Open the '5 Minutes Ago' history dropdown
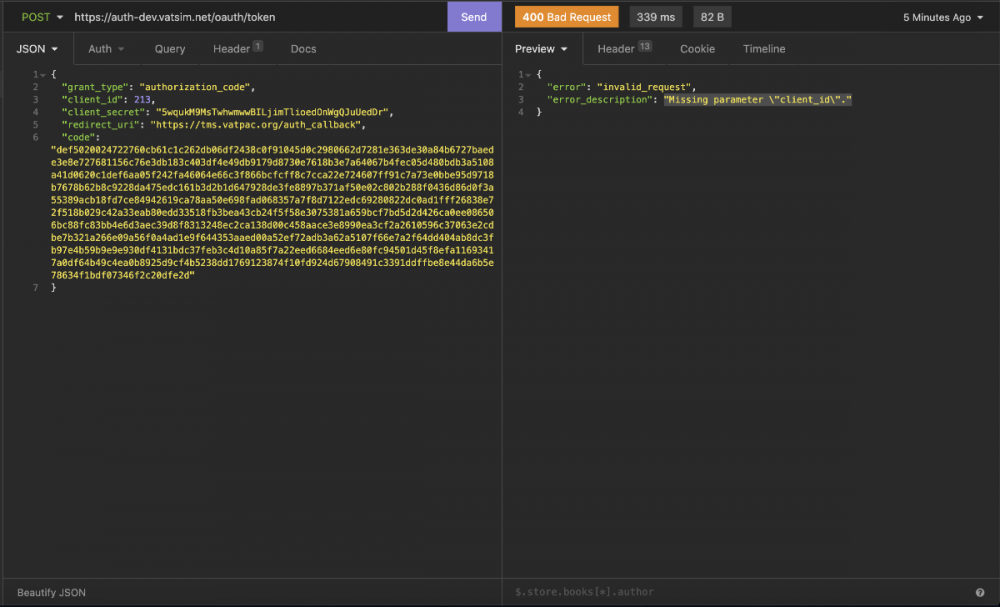This screenshot has width=1000, height=607. [x=942, y=17]
